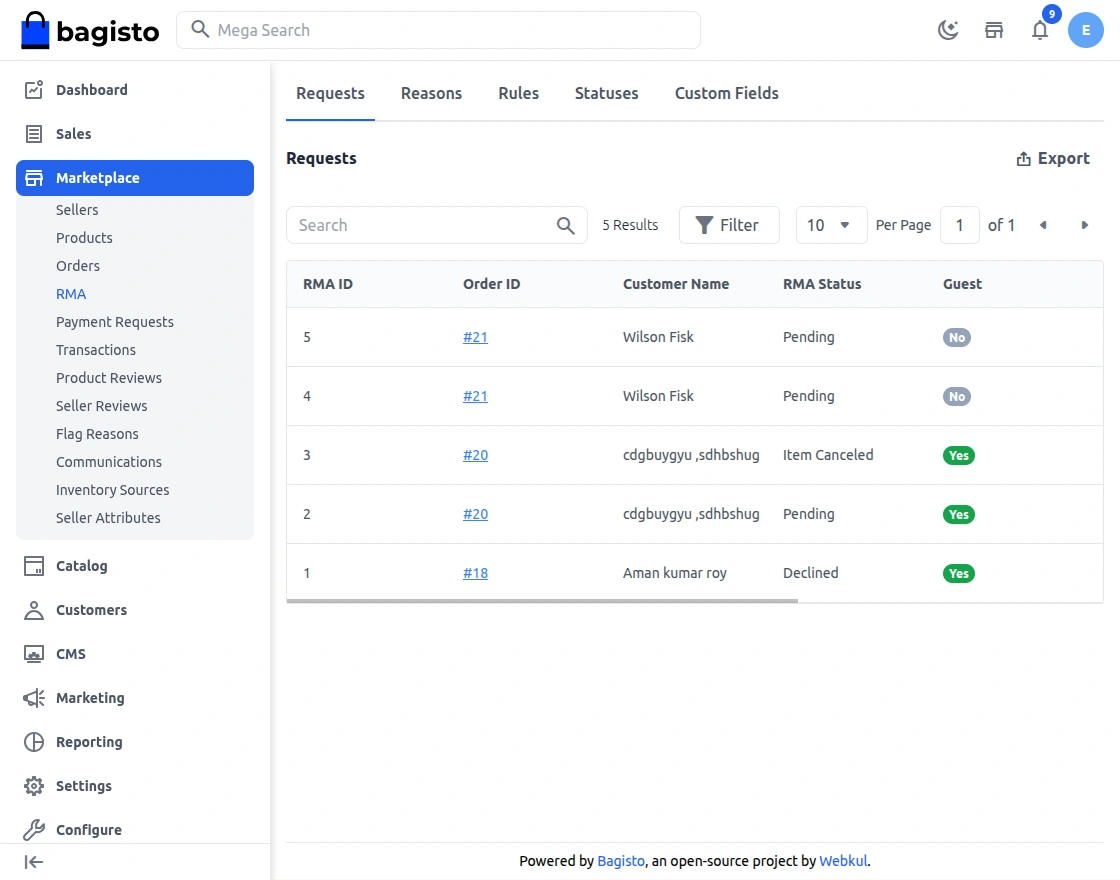Open the per-page 10 dropdown

point(831,225)
